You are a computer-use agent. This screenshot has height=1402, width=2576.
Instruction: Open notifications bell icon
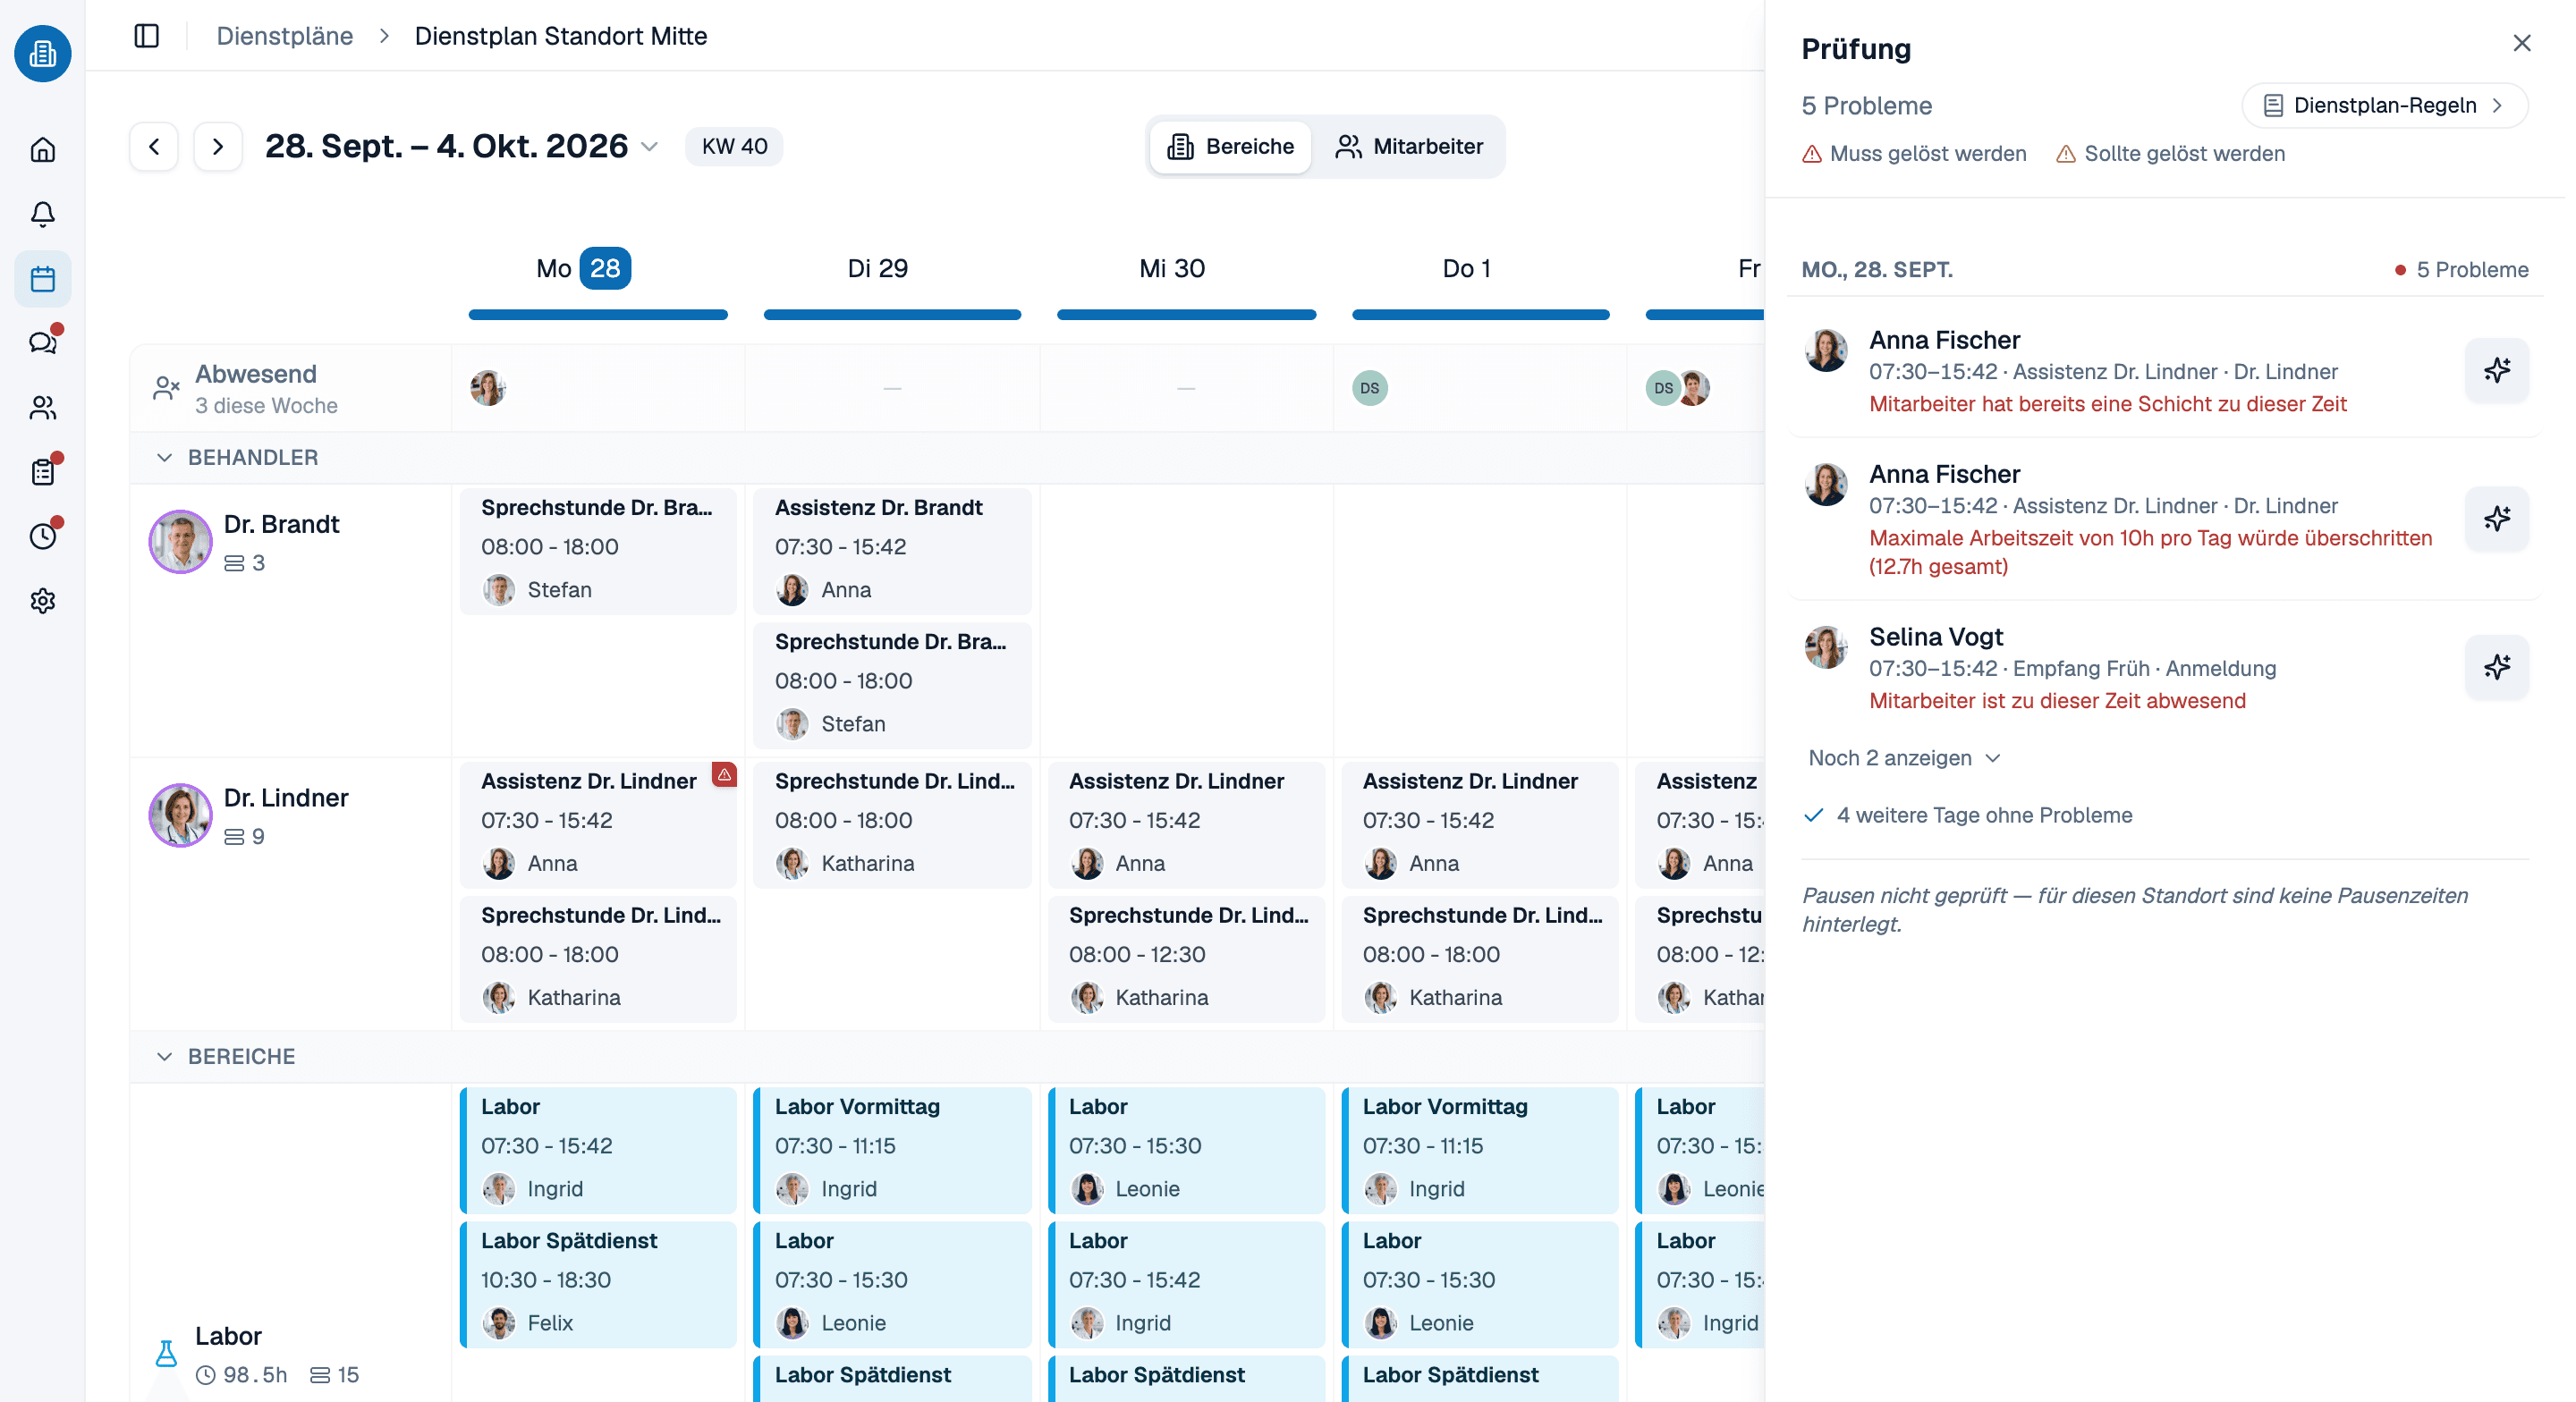(x=43, y=214)
